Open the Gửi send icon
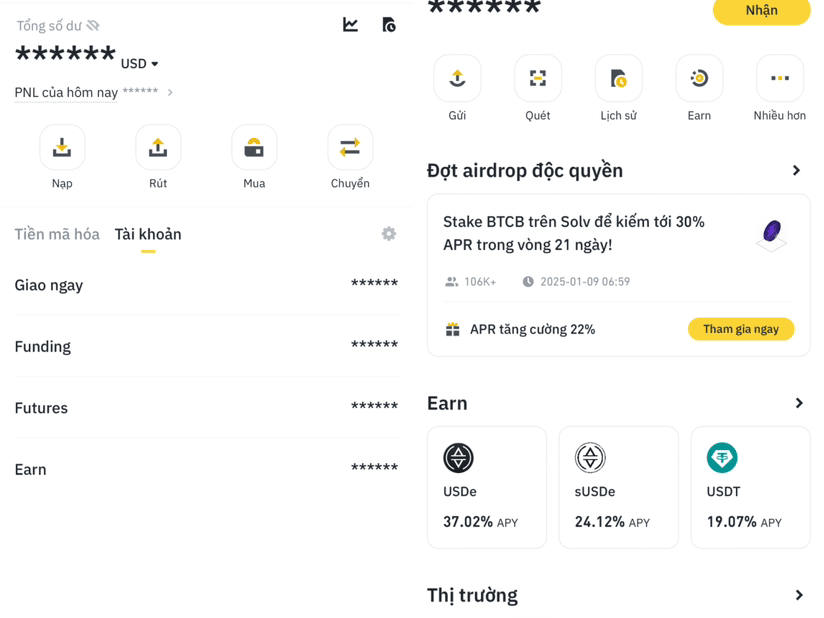Viewport: 824px width, 618px height. click(x=457, y=78)
